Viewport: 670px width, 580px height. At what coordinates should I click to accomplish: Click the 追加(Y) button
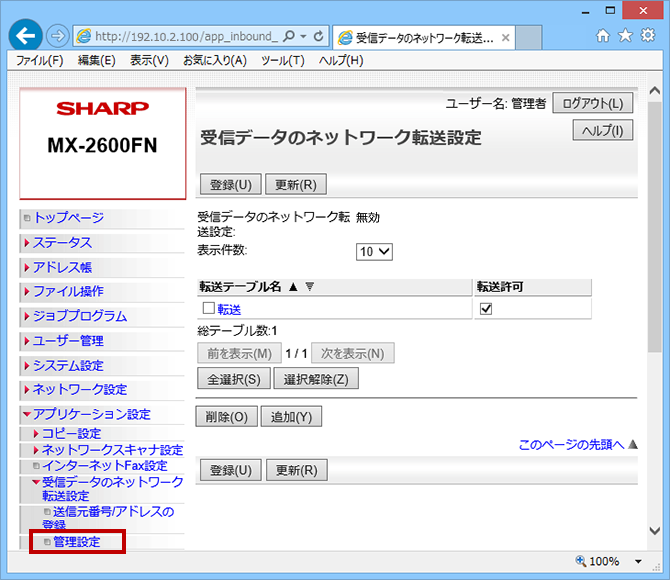tap(292, 417)
